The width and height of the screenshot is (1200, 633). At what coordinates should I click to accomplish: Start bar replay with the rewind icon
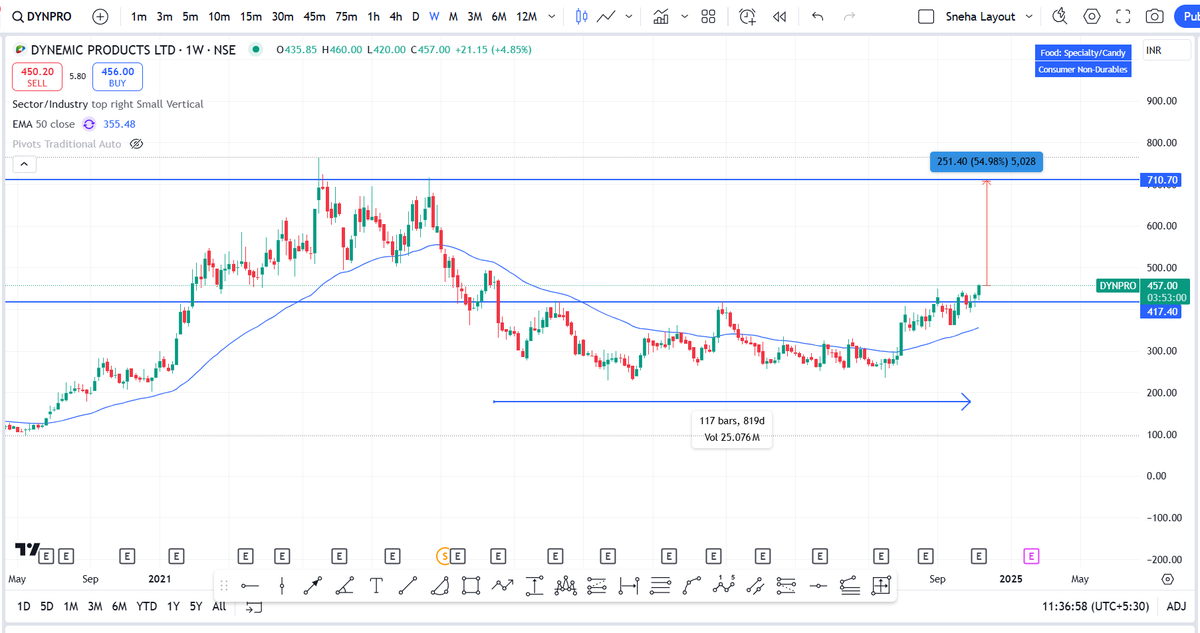click(780, 17)
